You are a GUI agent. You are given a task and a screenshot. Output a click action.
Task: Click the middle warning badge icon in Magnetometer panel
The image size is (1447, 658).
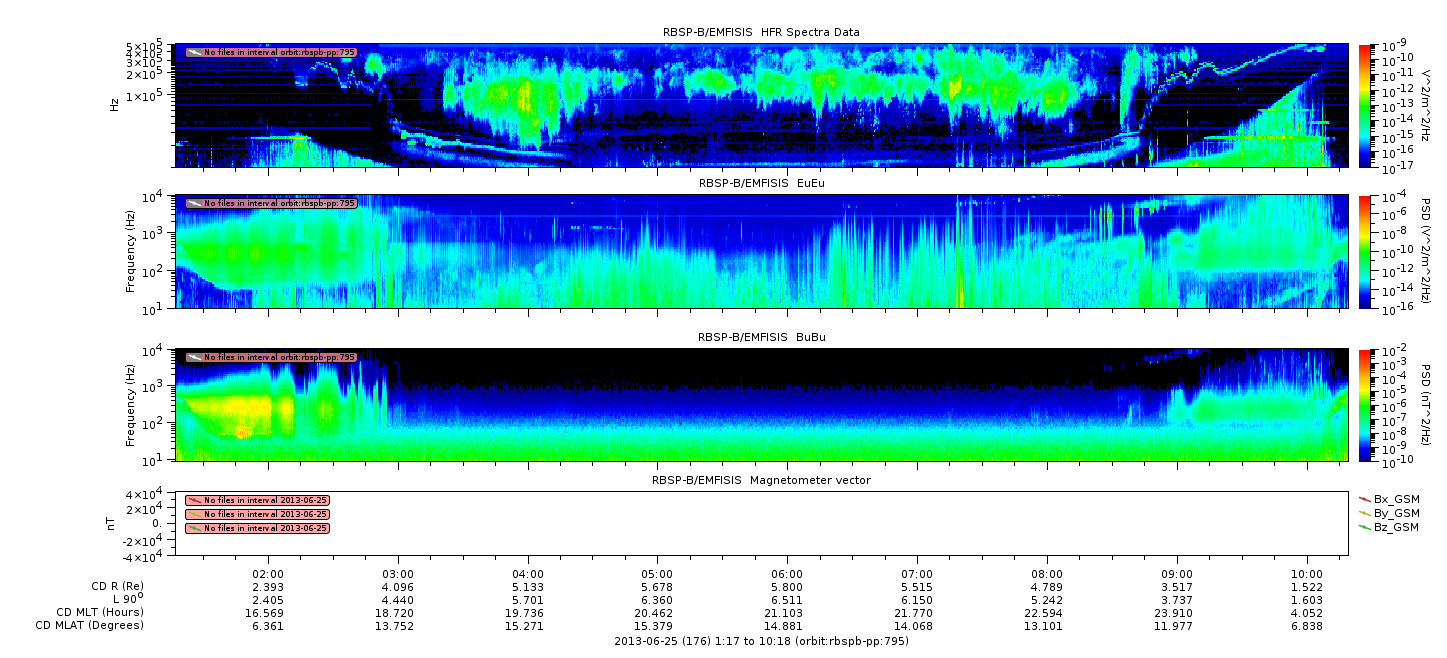pos(194,514)
